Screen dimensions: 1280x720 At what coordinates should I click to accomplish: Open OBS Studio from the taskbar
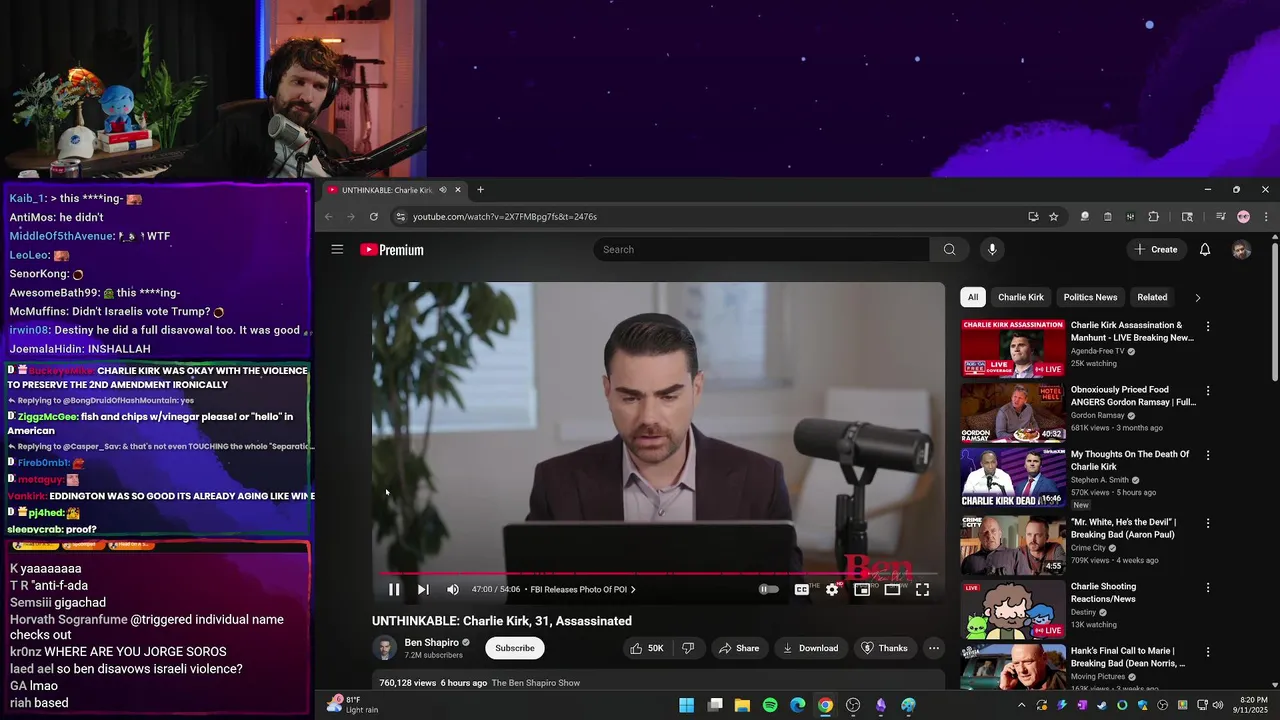(853, 706)
